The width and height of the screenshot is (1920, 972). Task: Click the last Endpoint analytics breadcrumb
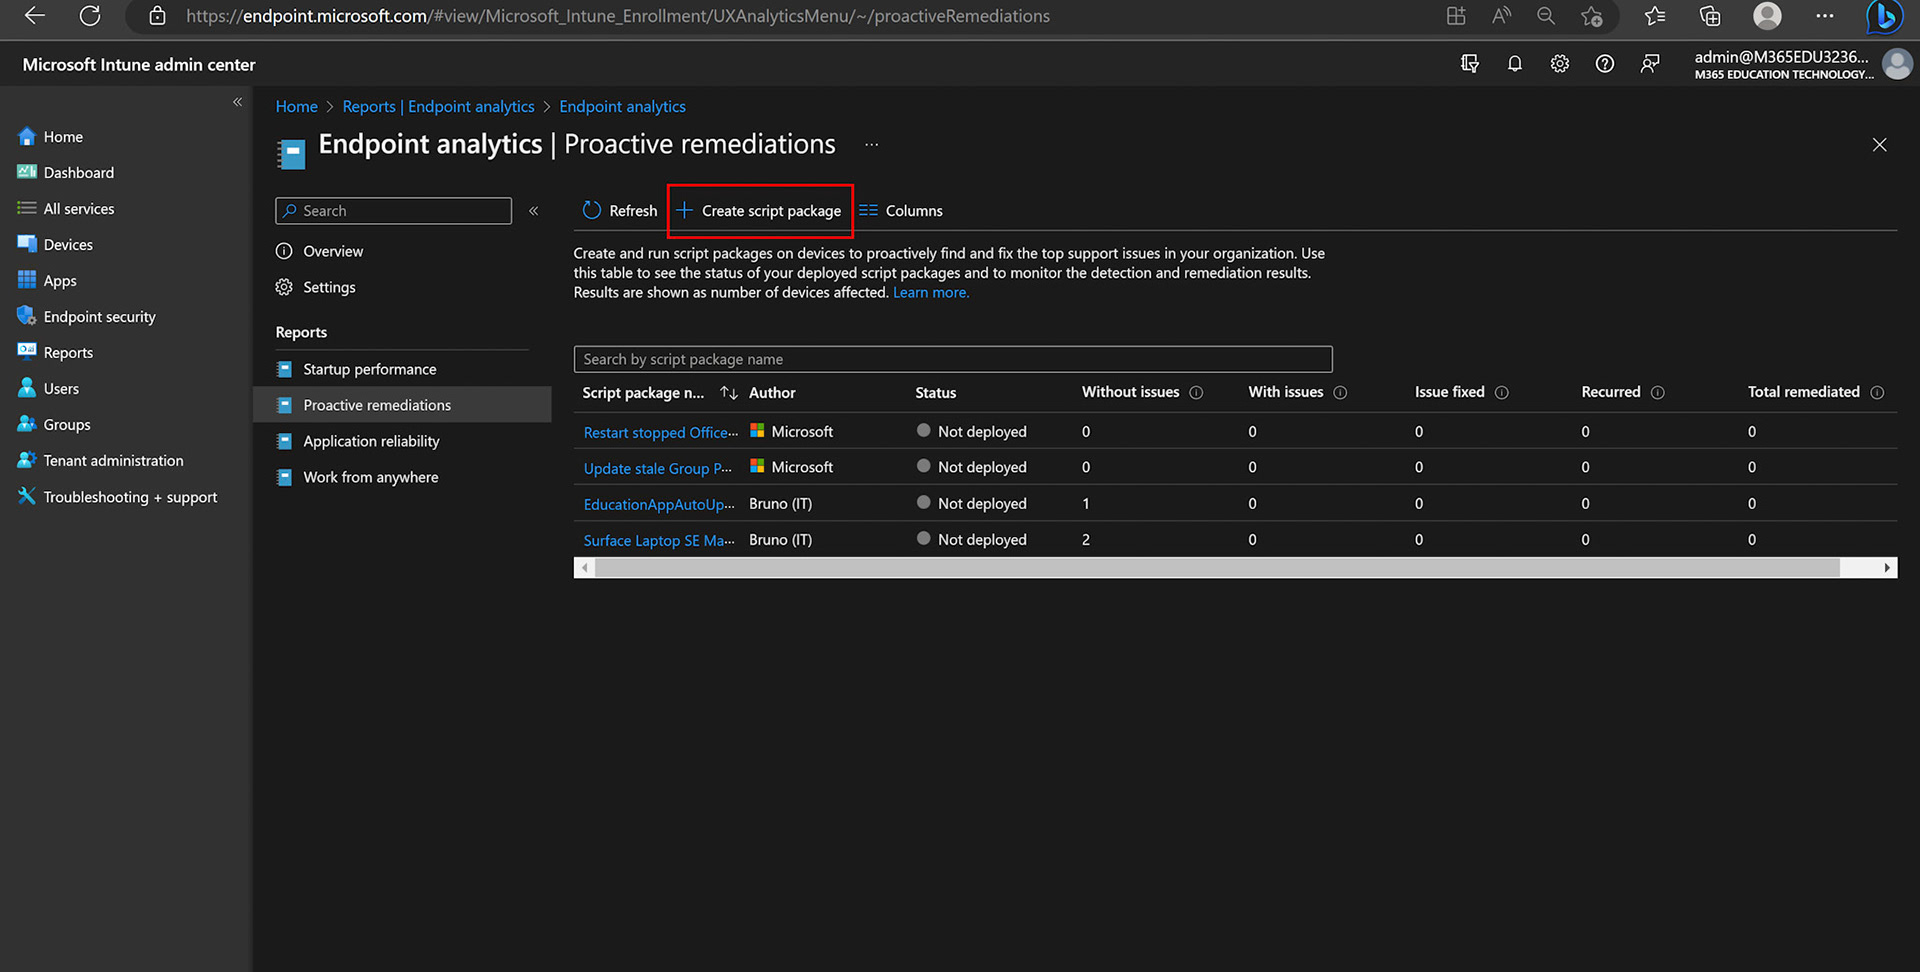point(622,107)
